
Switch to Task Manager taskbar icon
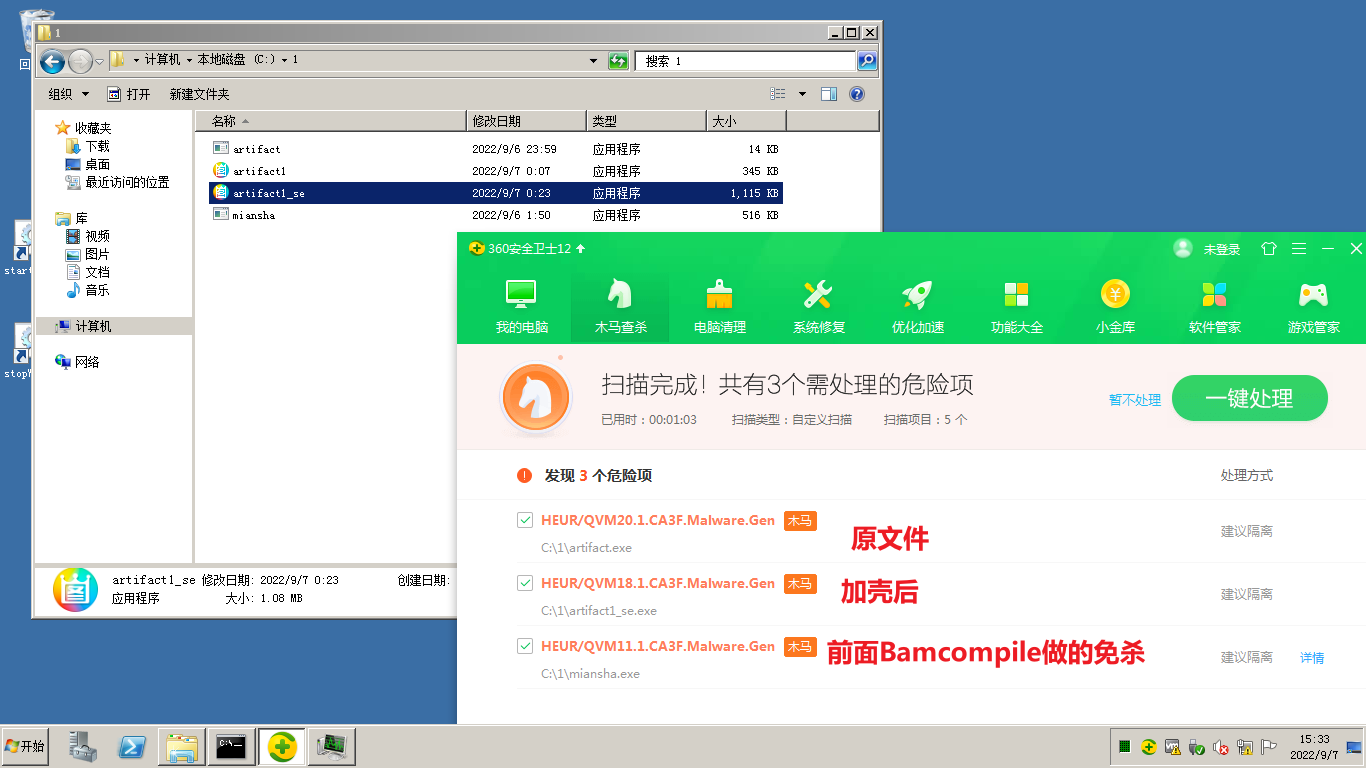coord(331,746)
